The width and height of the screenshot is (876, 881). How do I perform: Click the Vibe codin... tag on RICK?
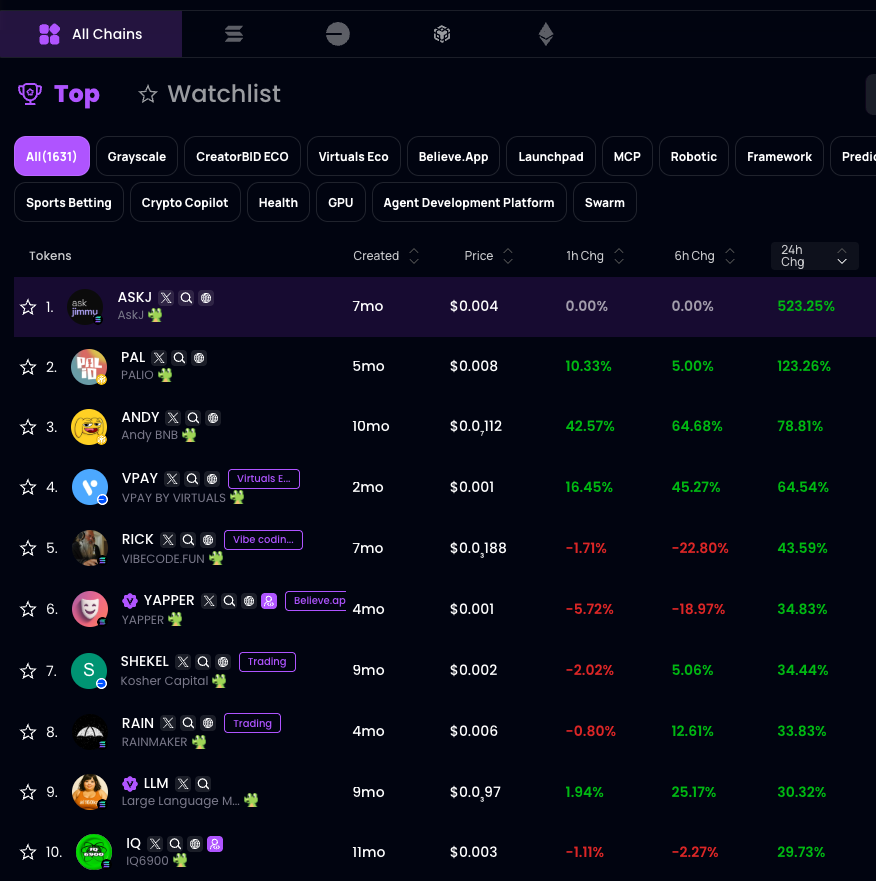263,540
